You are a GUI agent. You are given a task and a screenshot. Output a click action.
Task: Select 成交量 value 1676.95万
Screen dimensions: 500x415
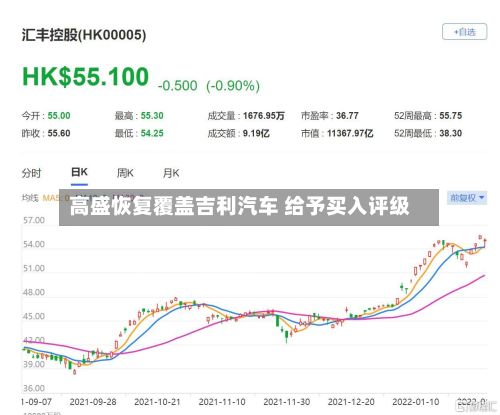(264, 116)
